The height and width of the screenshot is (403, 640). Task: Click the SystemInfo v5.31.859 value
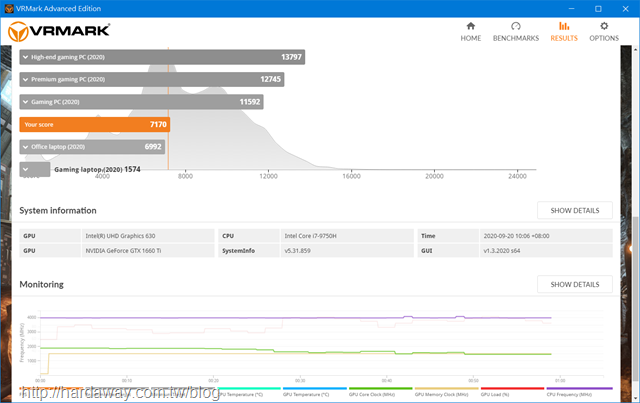point(297,251)
